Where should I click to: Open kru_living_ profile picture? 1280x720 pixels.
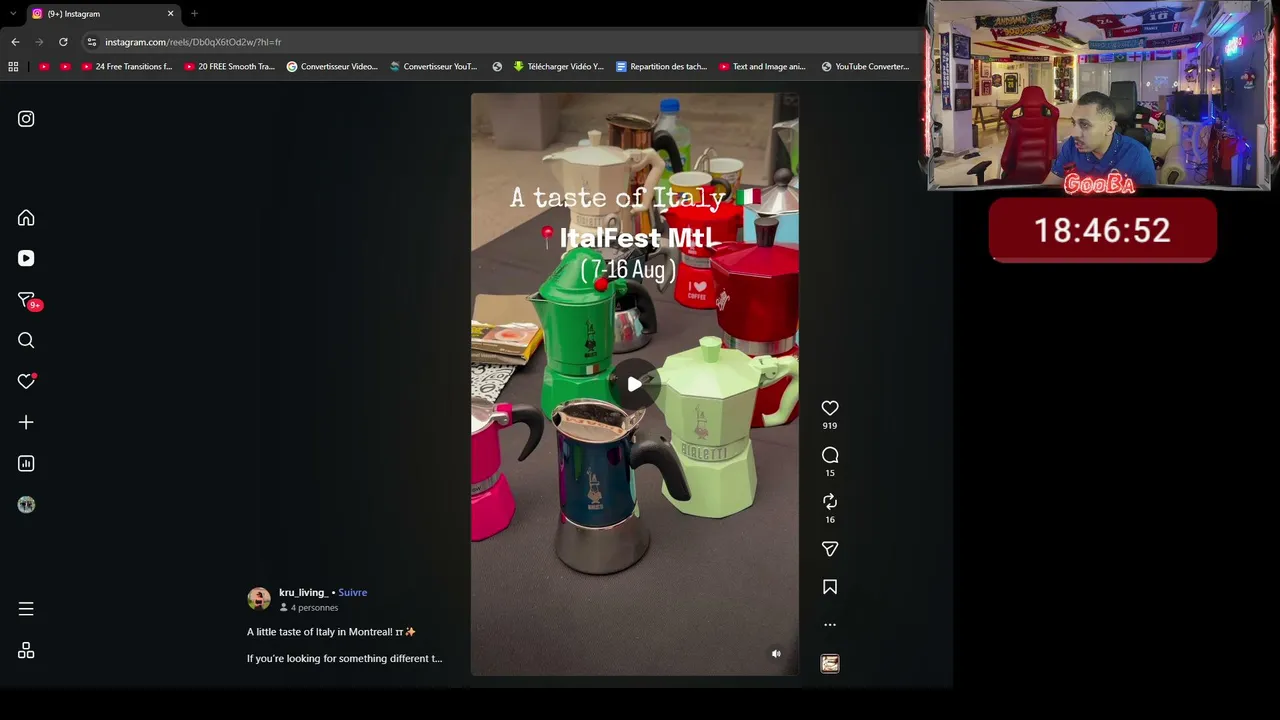[x=259, y=599]
